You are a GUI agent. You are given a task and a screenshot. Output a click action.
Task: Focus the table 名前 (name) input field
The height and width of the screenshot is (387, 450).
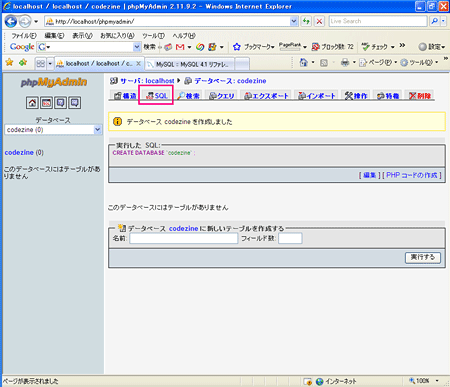tap(184, 238)
